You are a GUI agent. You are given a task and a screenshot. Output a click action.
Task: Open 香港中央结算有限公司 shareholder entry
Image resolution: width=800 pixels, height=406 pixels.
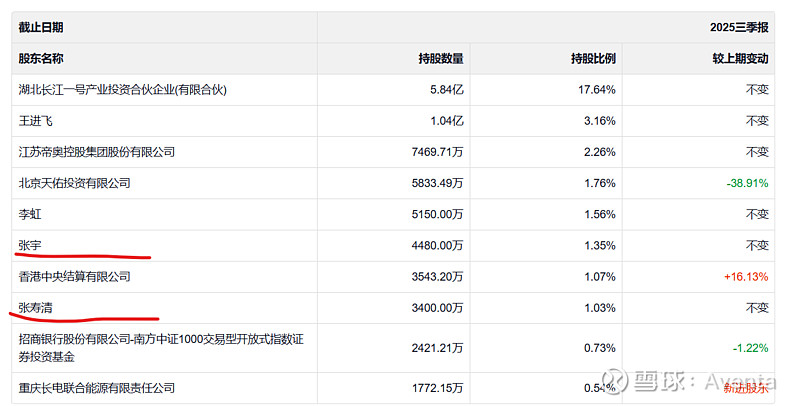74,276
